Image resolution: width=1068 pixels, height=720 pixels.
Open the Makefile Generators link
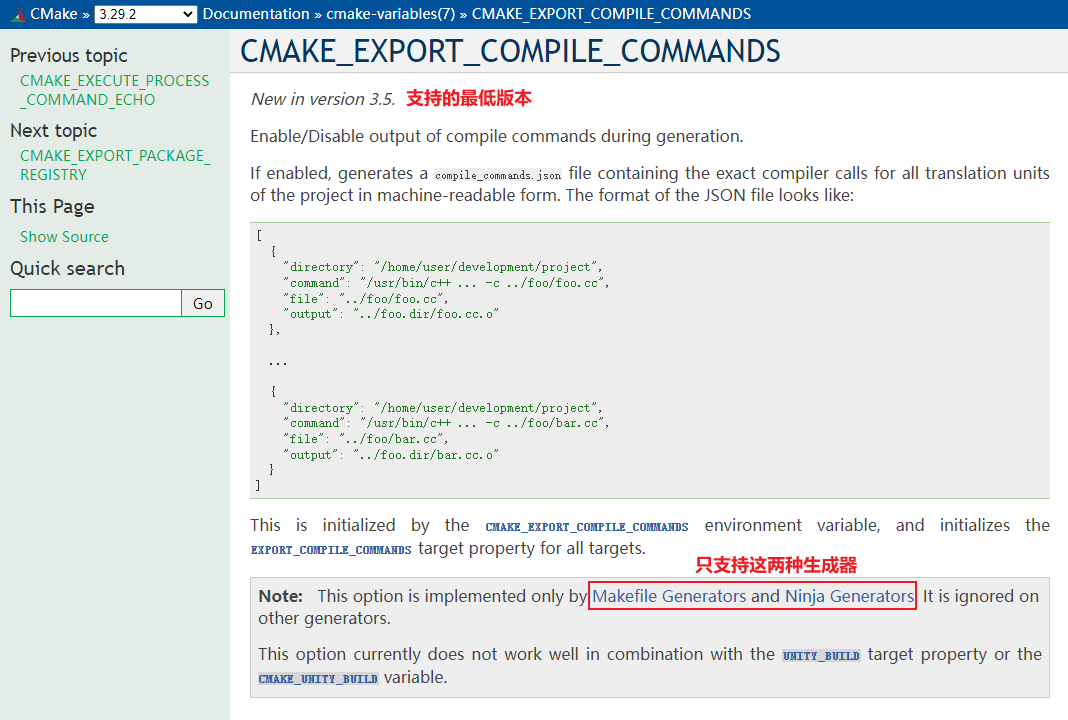point(669,596)
